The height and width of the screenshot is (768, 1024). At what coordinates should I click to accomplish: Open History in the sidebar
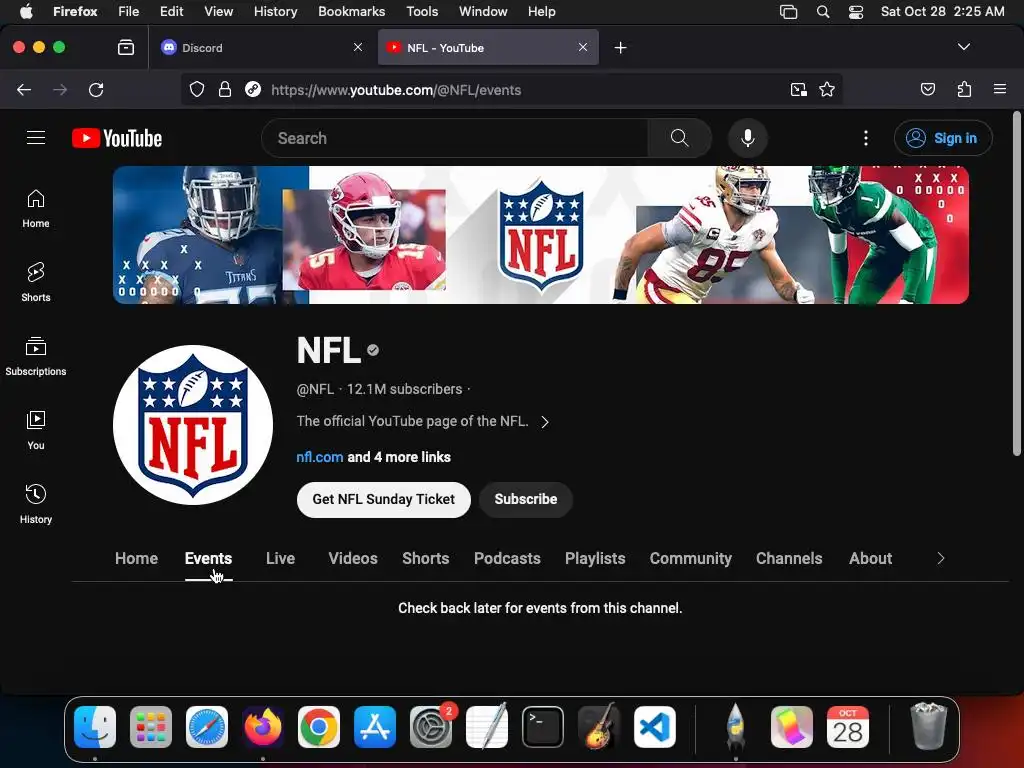coord(36,504)
